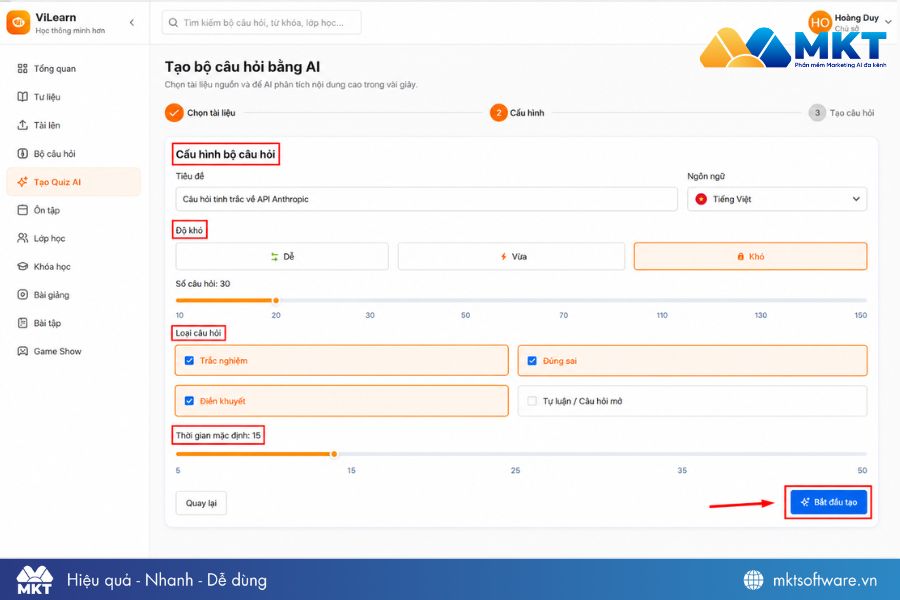Open Game Show from the sidebar

[x=73, y=351]
